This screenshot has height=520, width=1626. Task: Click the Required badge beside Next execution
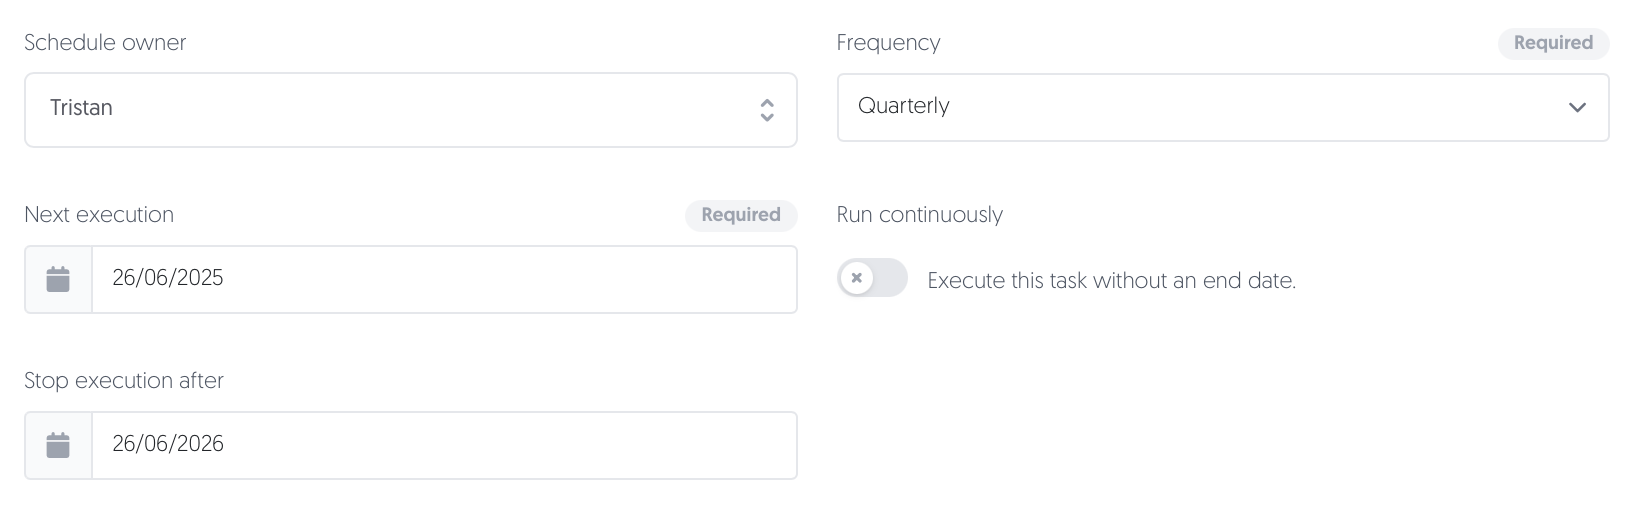[x=741, y=215]
